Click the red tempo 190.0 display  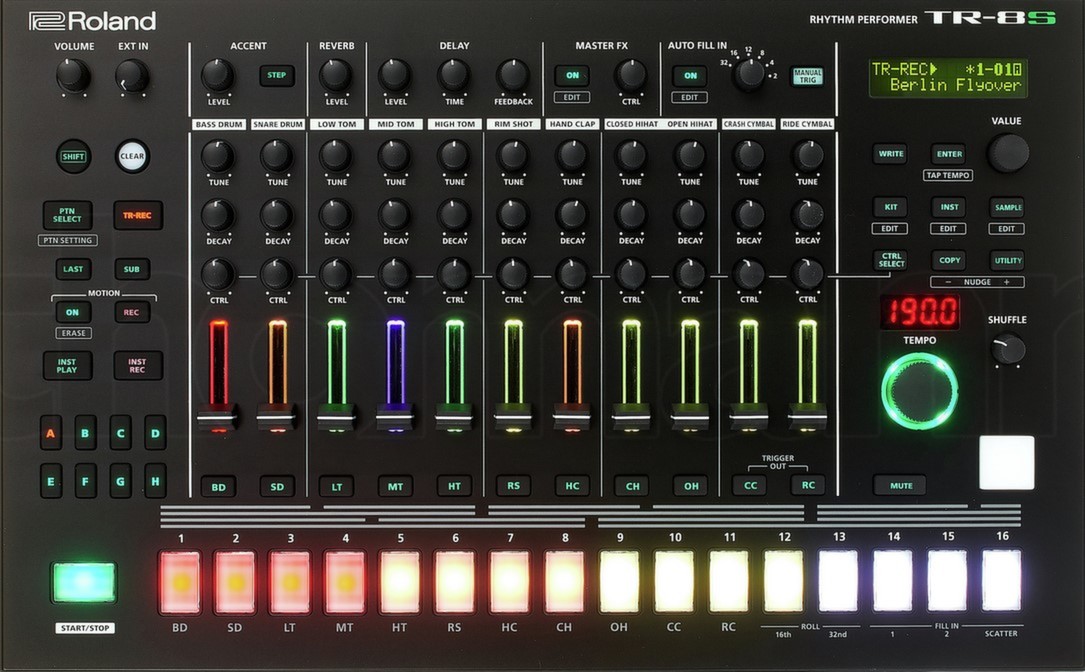(x=920, y=312)
